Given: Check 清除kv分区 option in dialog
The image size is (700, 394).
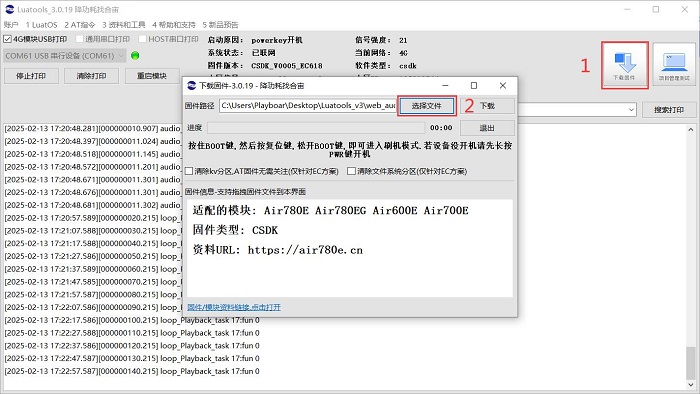Looking at the screenshot, I should (x=189, y=171).
